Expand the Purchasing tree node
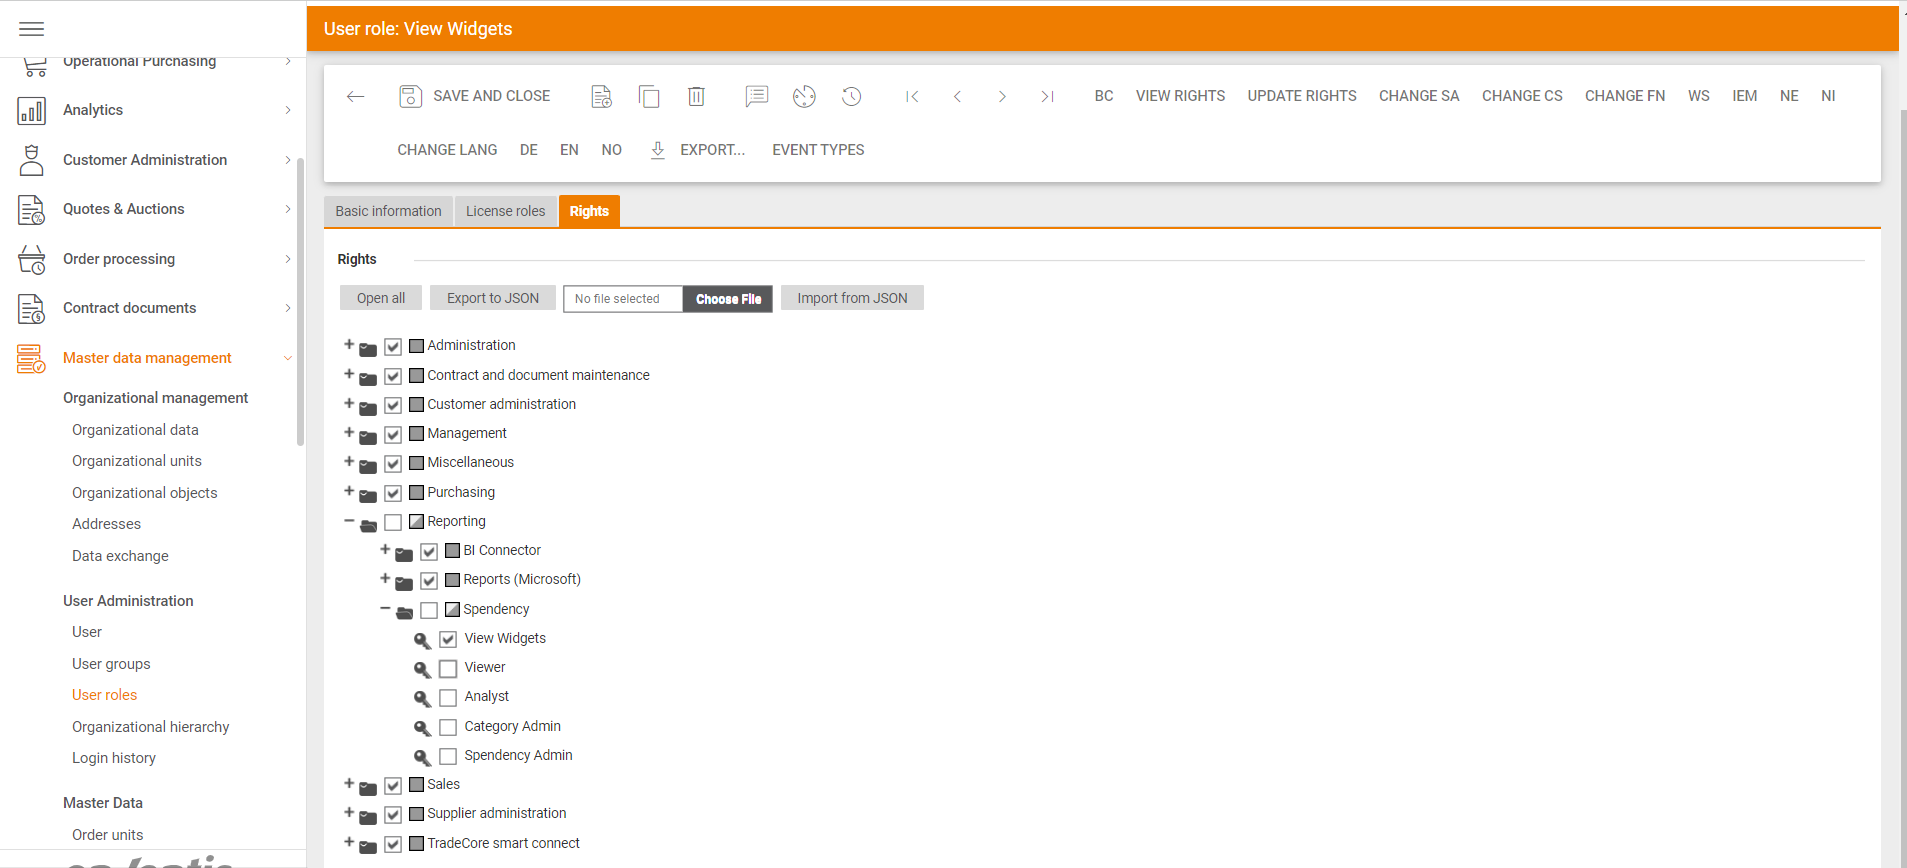This screenshot has height=868, width=1907. (349, 491)
